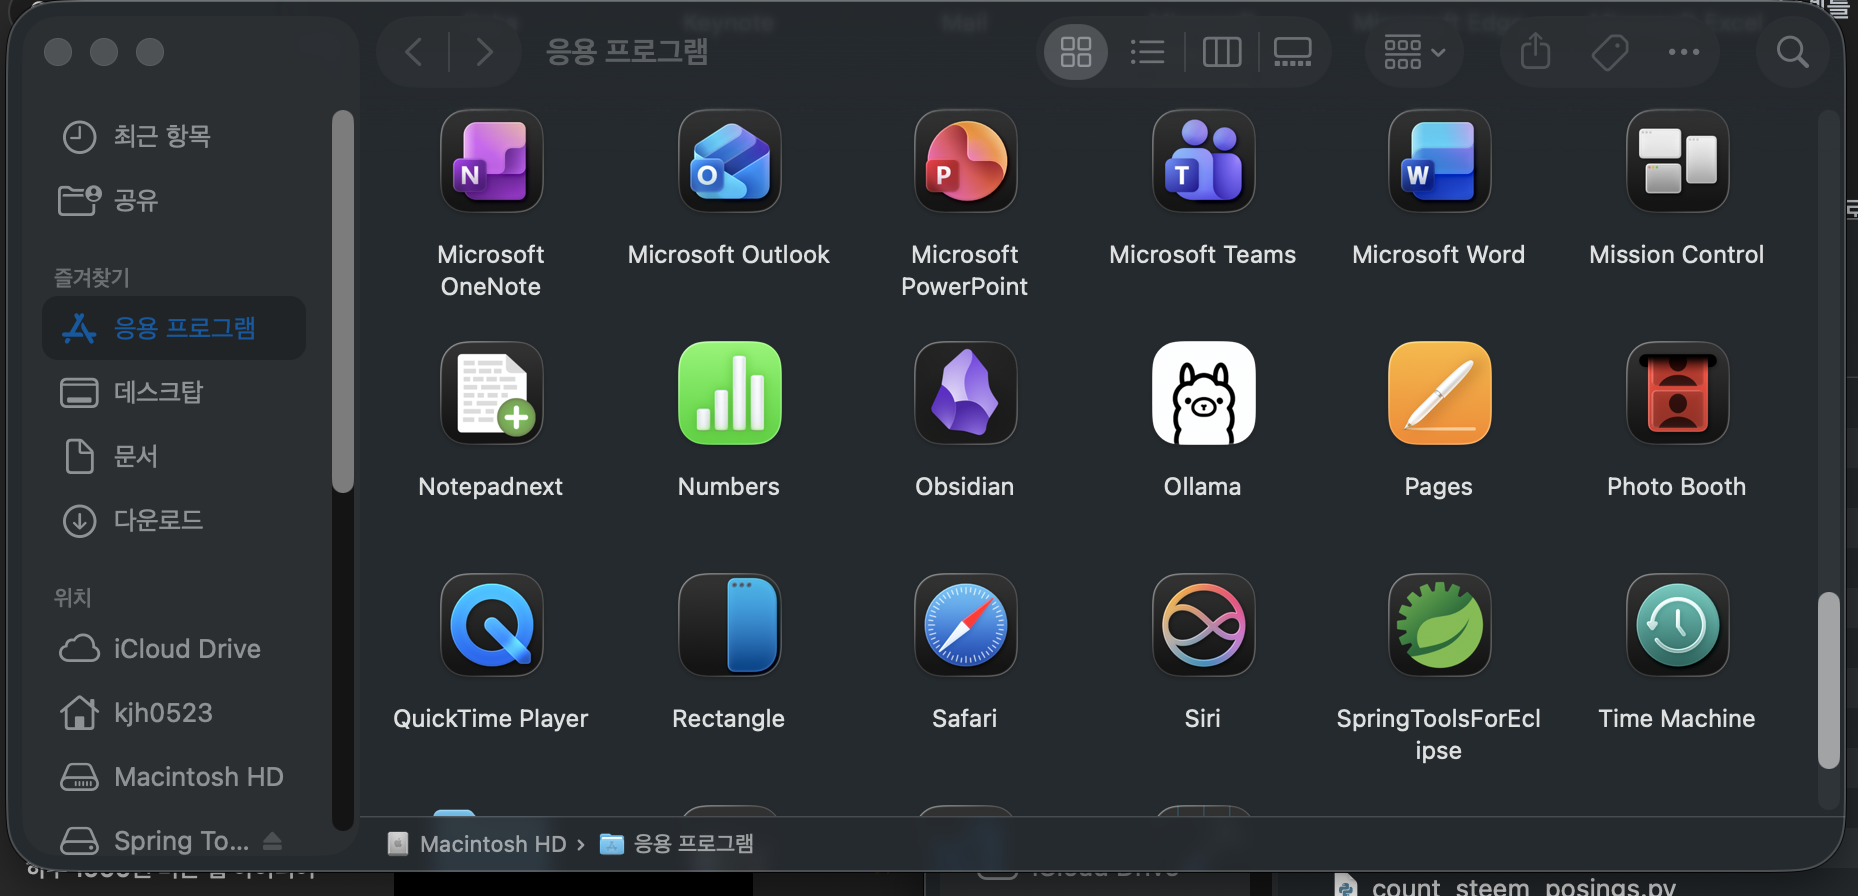1858x896 pixels.
Task: Open 공유 in the sidebar
Action: point(174,200)
